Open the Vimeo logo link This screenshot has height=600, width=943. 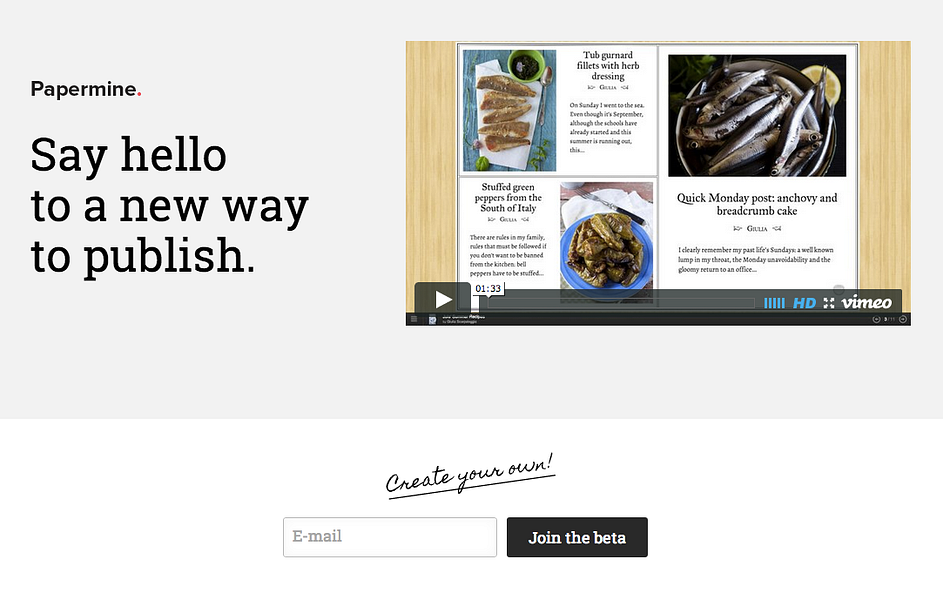coord(867,302)
